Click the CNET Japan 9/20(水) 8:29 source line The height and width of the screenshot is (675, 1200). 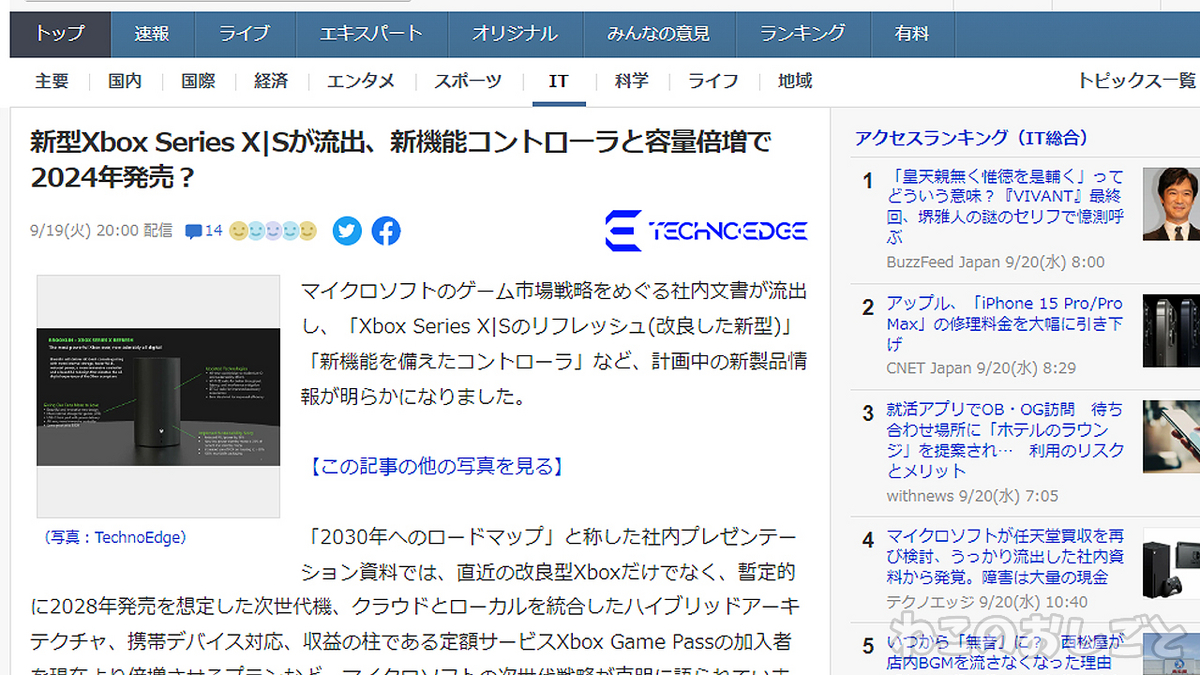pos(981,368)
